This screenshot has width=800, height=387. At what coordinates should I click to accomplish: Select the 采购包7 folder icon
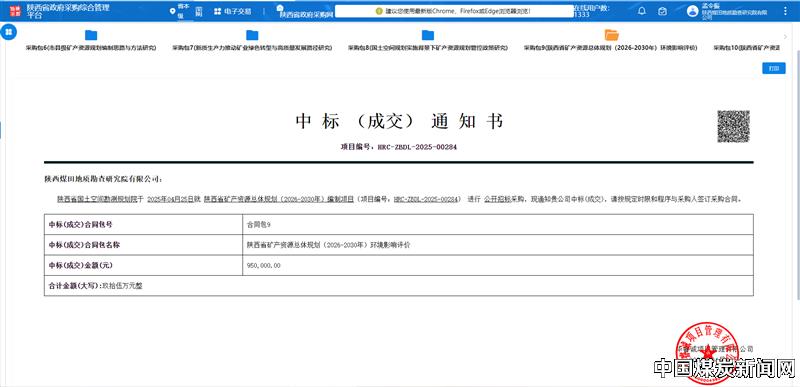click(x=252, y=35)
